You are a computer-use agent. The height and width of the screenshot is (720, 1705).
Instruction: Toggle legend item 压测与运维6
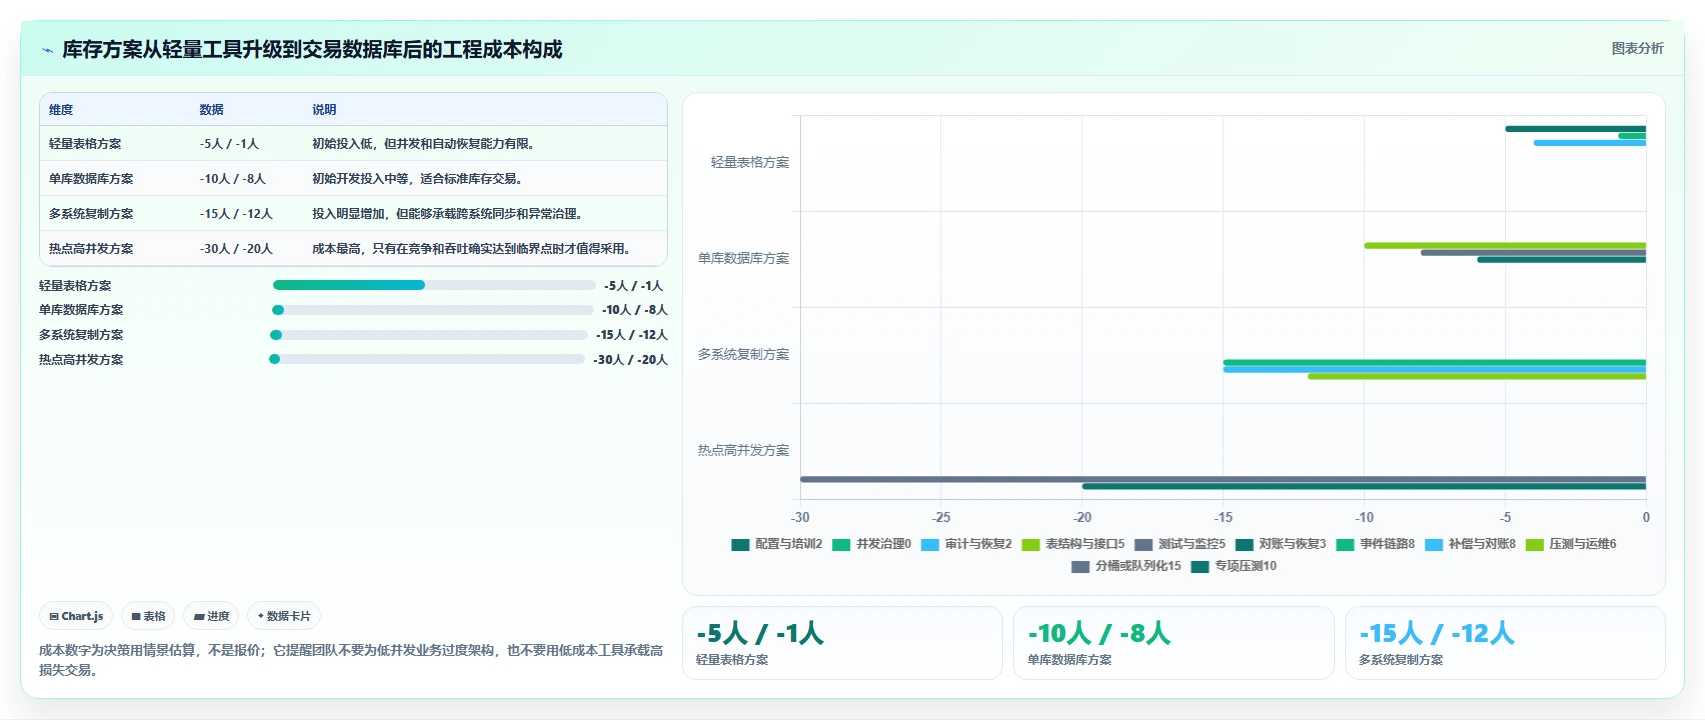pos(1571,544)
